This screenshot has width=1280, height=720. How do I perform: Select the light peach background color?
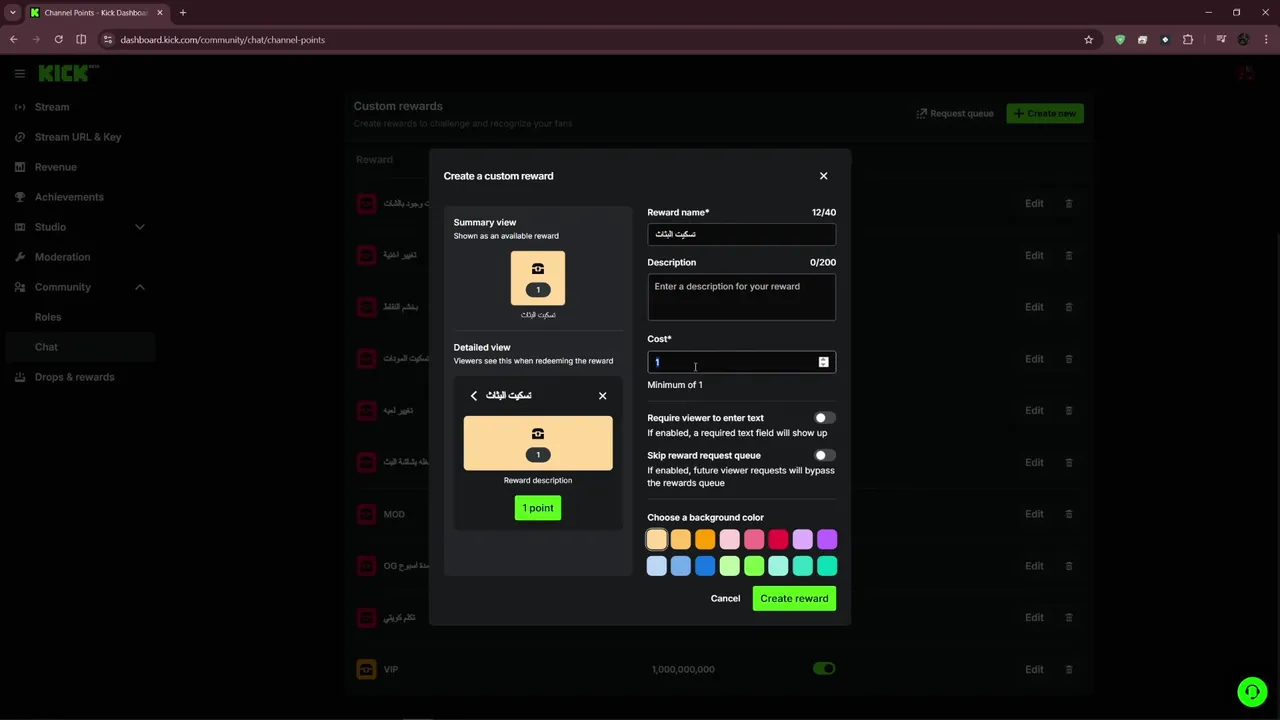[x=656, y=540]
